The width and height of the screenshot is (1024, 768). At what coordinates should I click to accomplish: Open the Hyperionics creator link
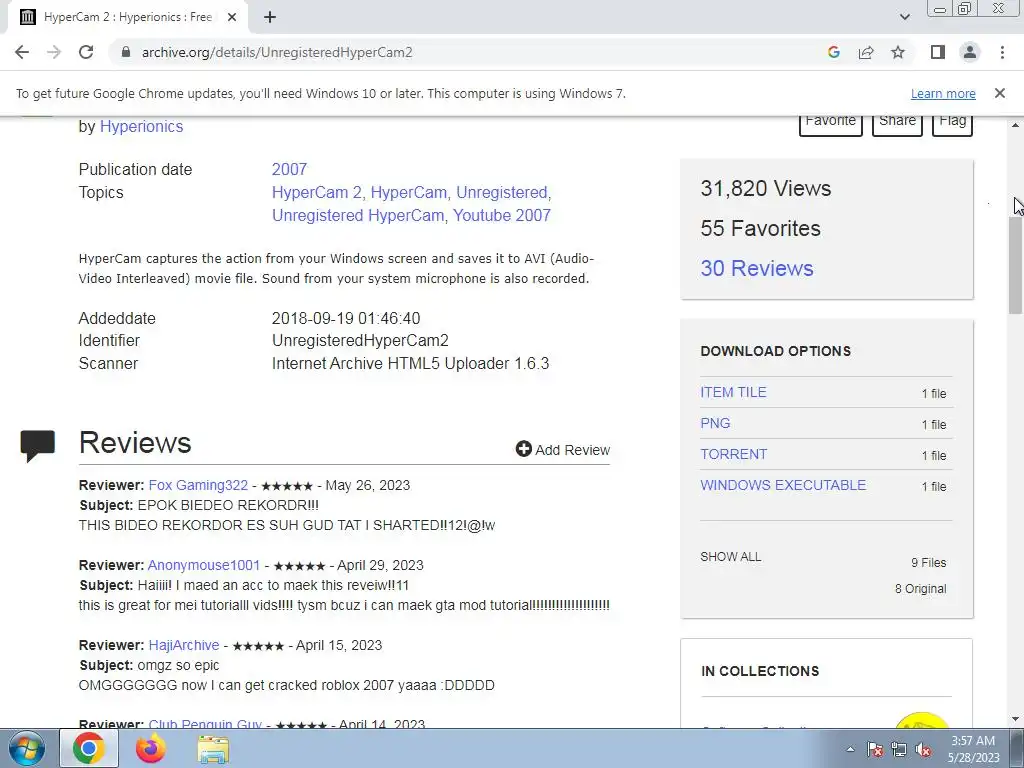tap(141, 127)
